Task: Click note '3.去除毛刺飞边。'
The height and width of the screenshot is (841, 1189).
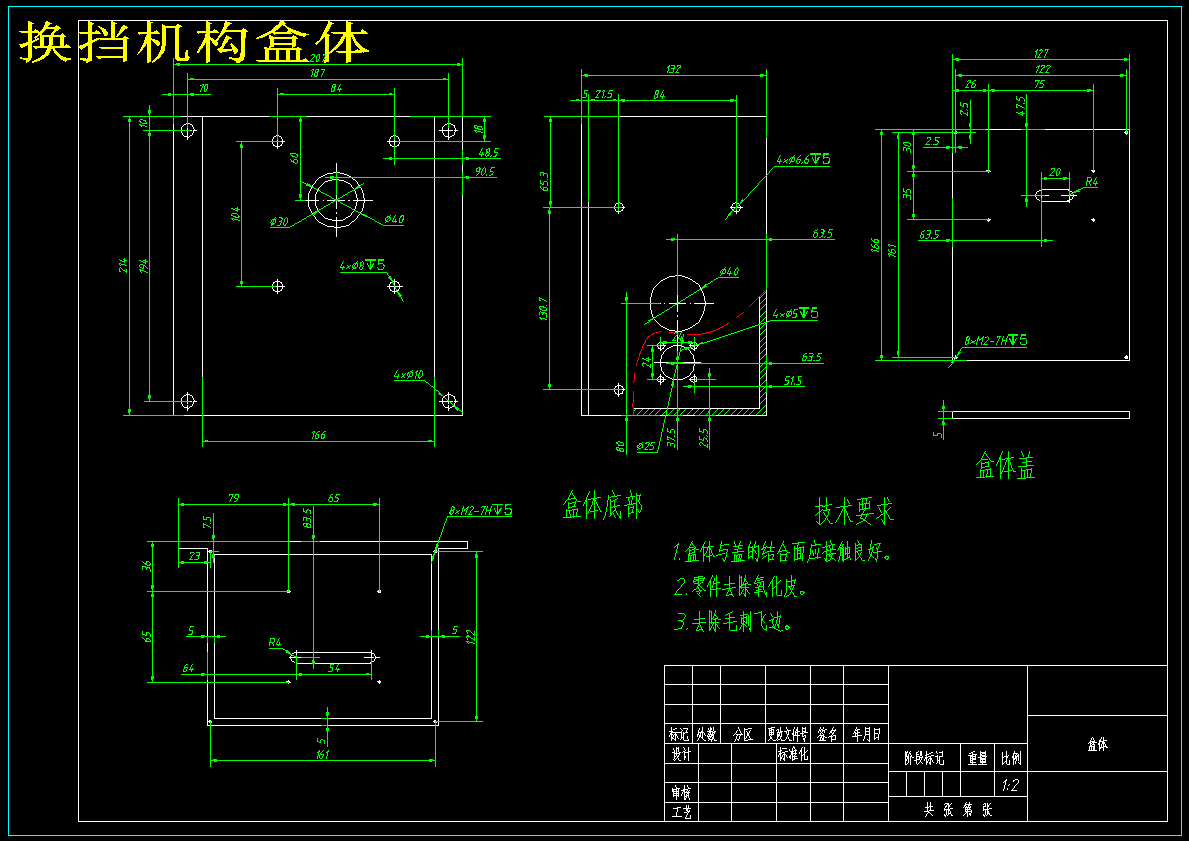Action: click(x=734, y=623)
